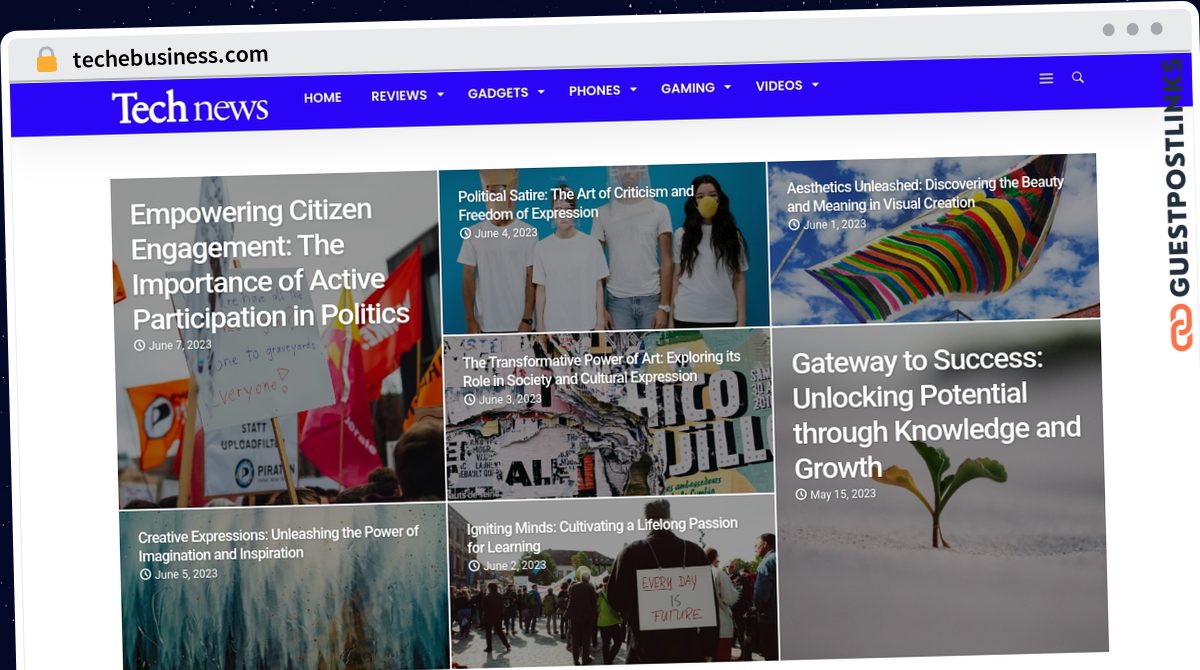Screen dimensions: 1200x670
Task: Click the techebusiness.com address field
Action: click(x=171, y=58)
